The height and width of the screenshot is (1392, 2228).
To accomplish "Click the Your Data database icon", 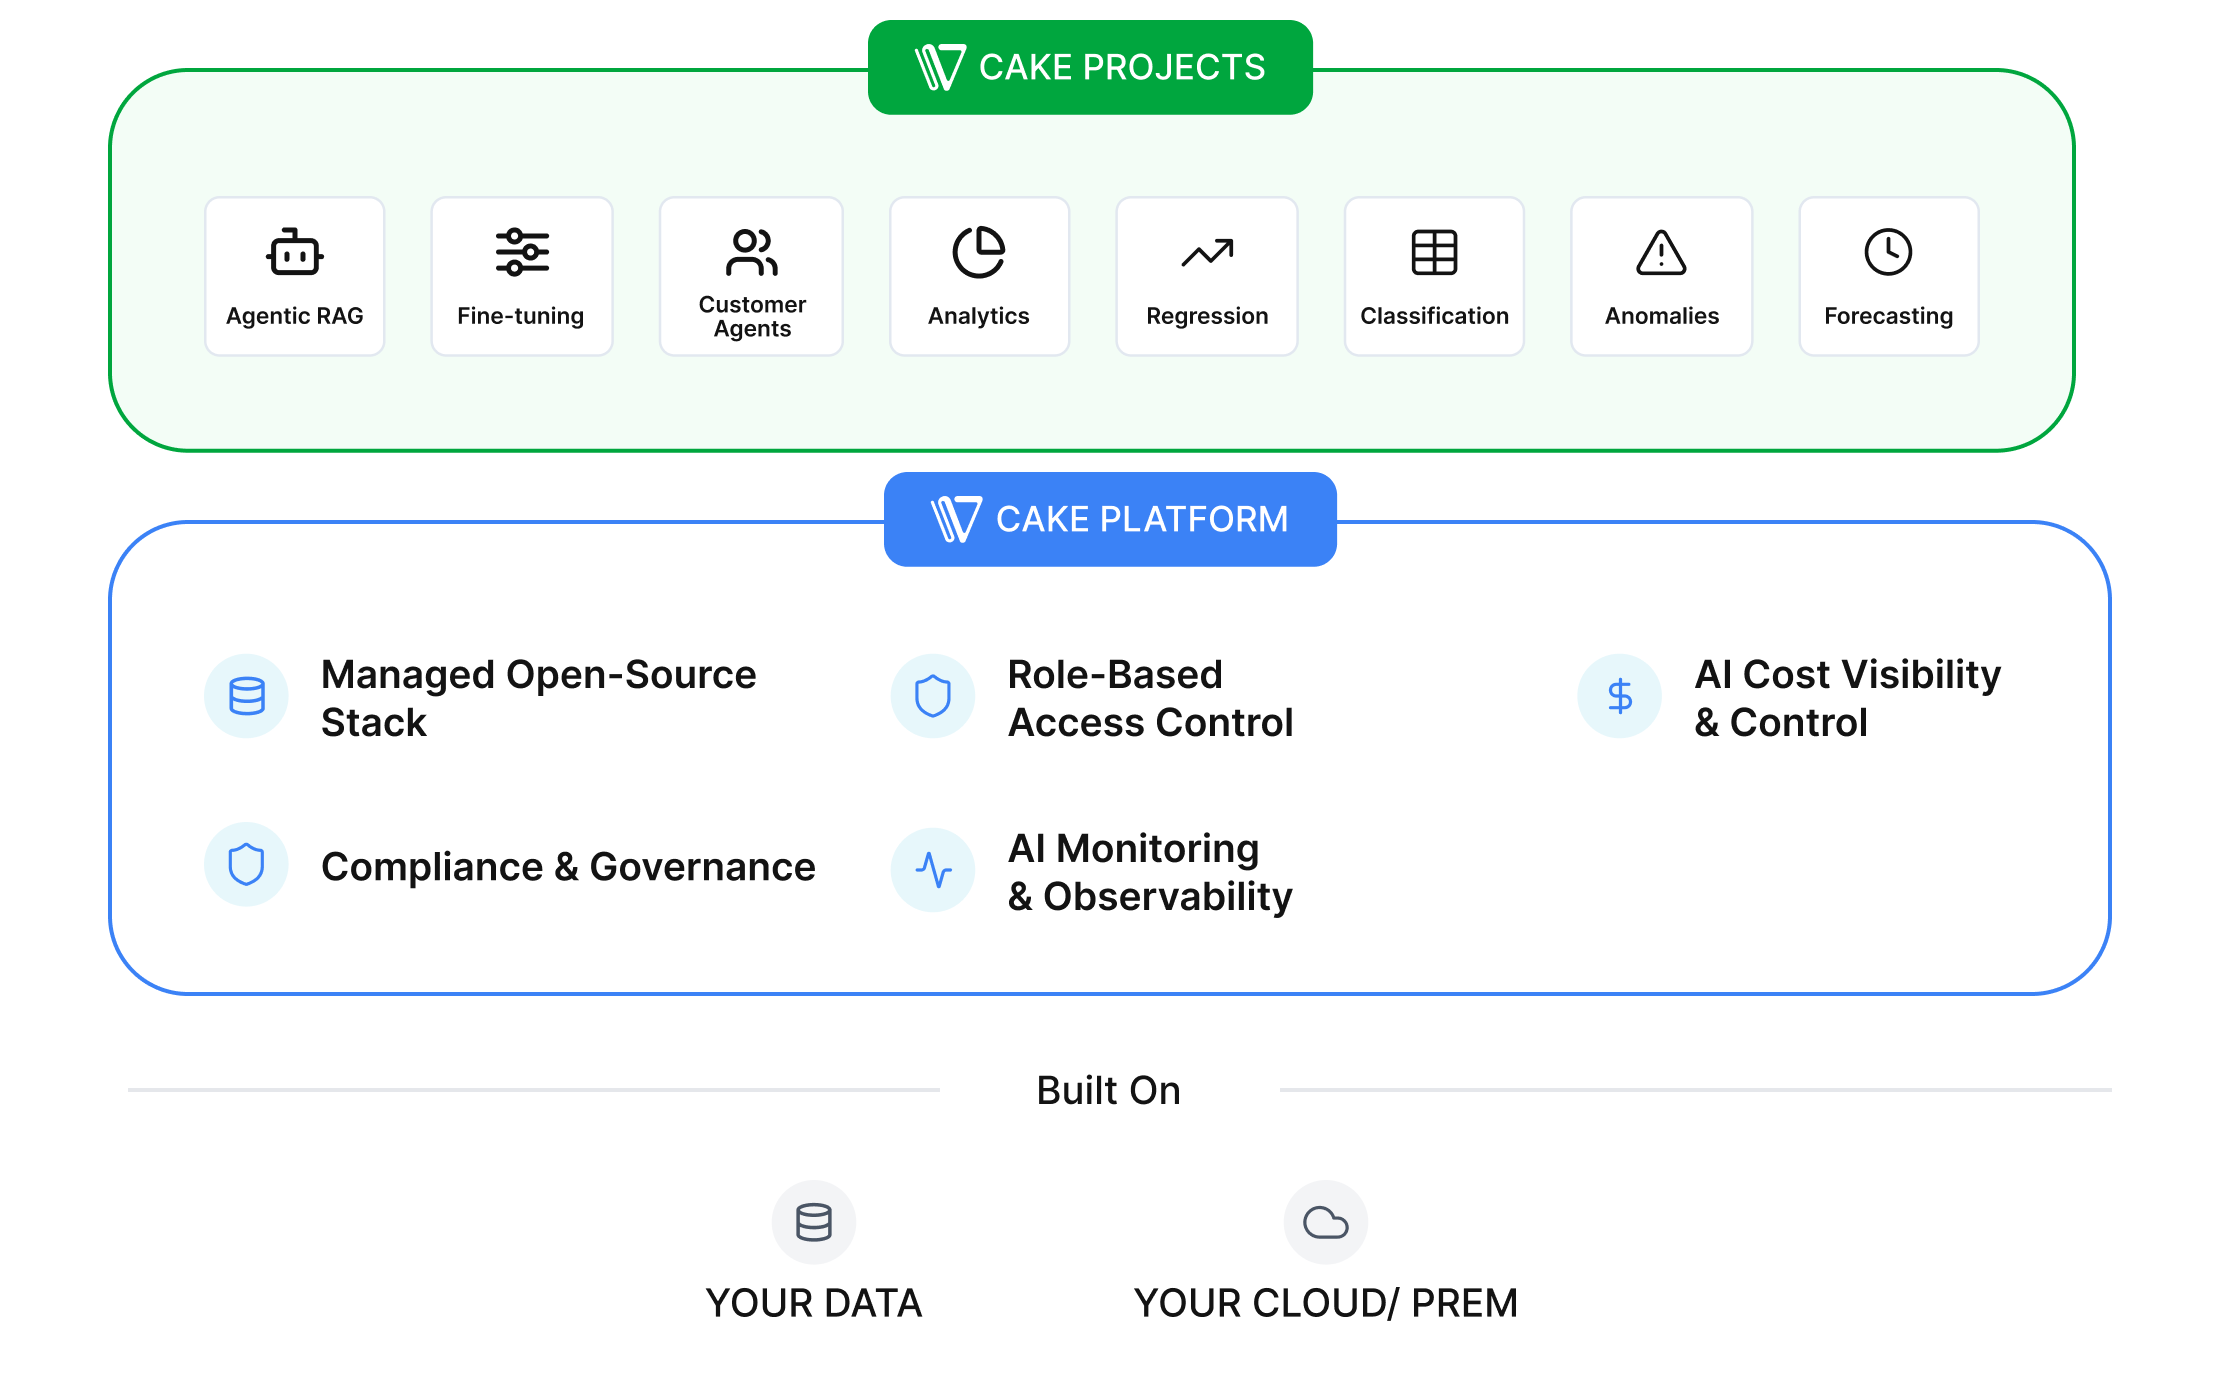I will tap(814, 1222).
